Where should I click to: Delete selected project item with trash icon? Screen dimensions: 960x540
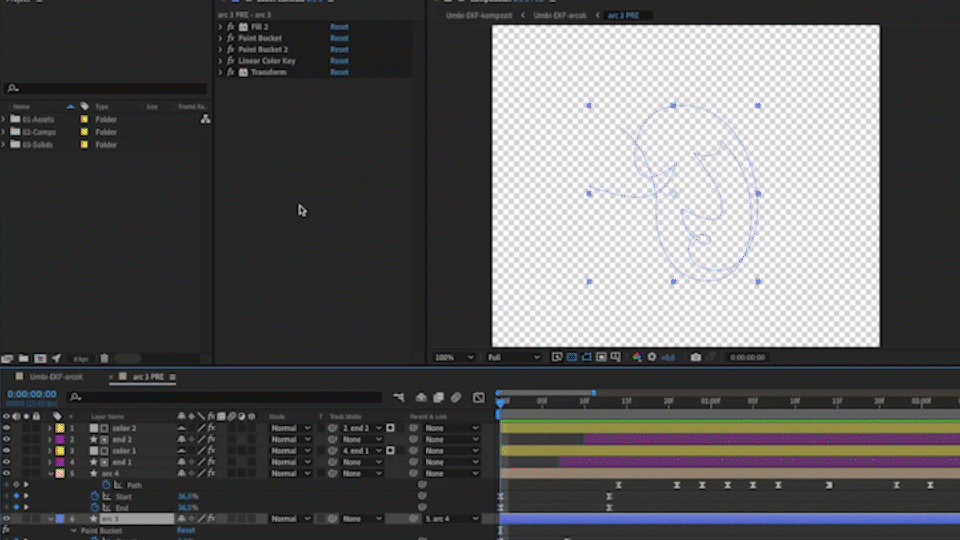[104, 359]
